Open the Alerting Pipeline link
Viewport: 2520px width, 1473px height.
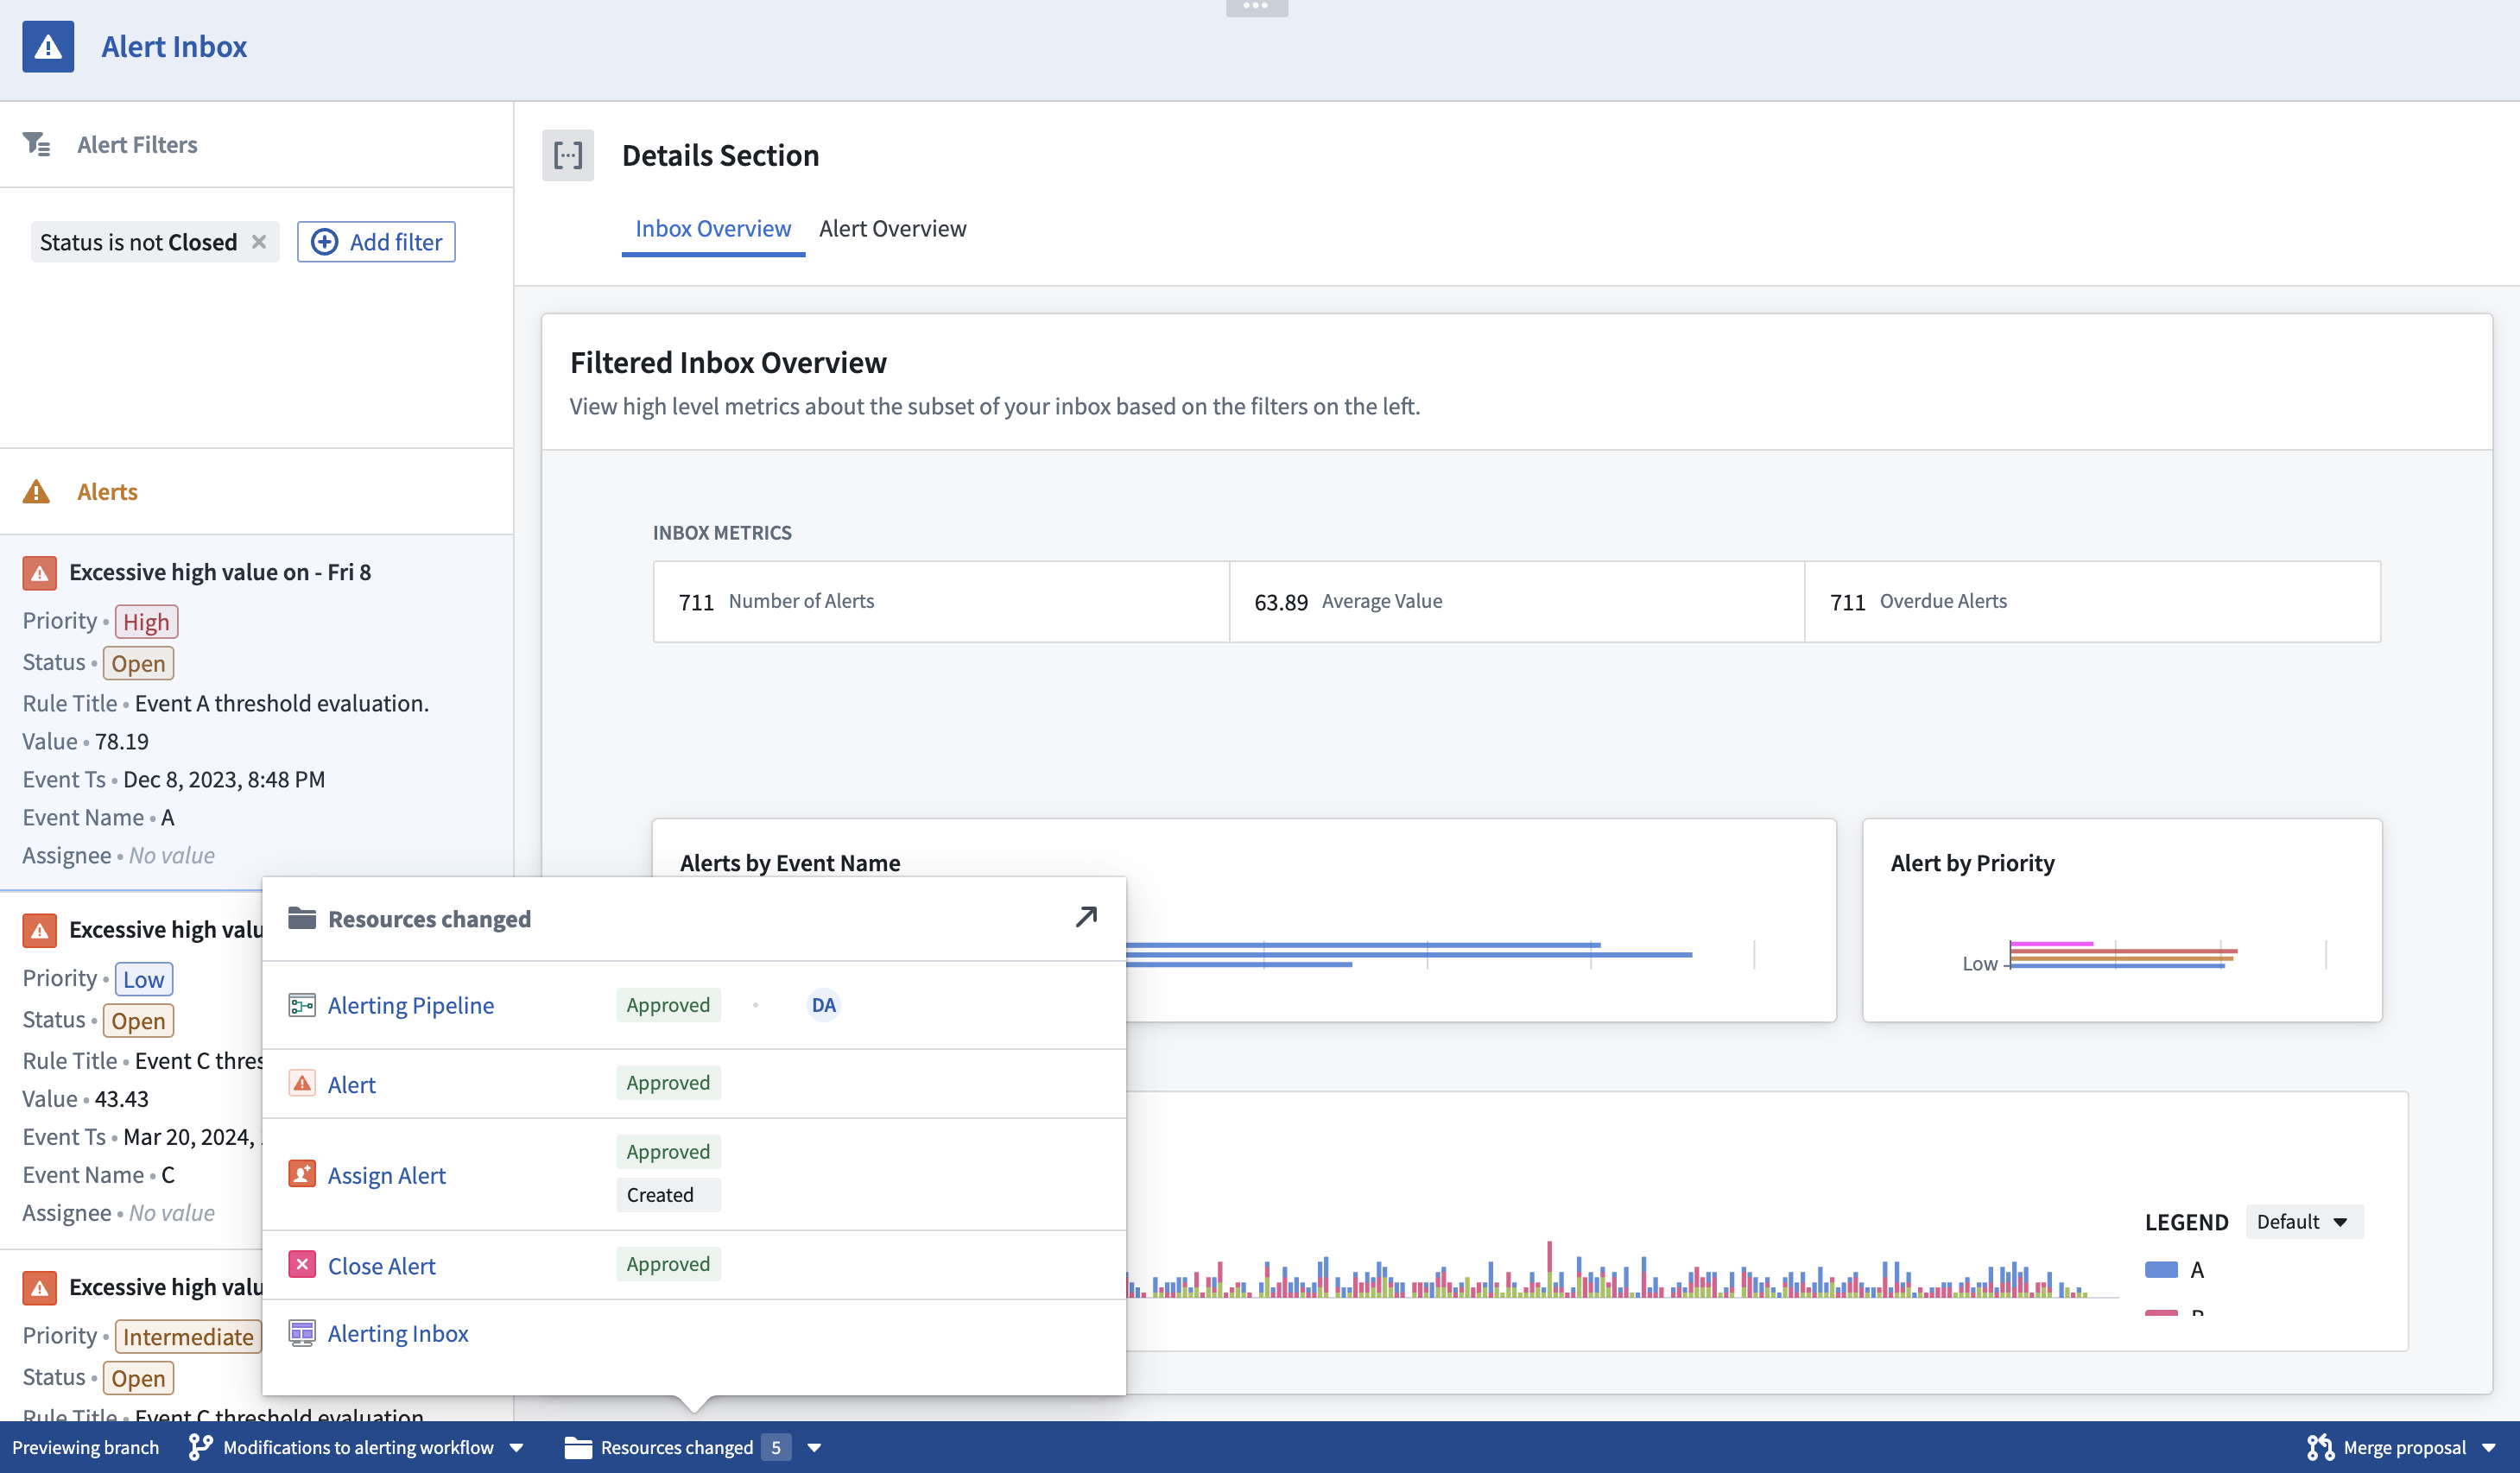click(410, 1005)
